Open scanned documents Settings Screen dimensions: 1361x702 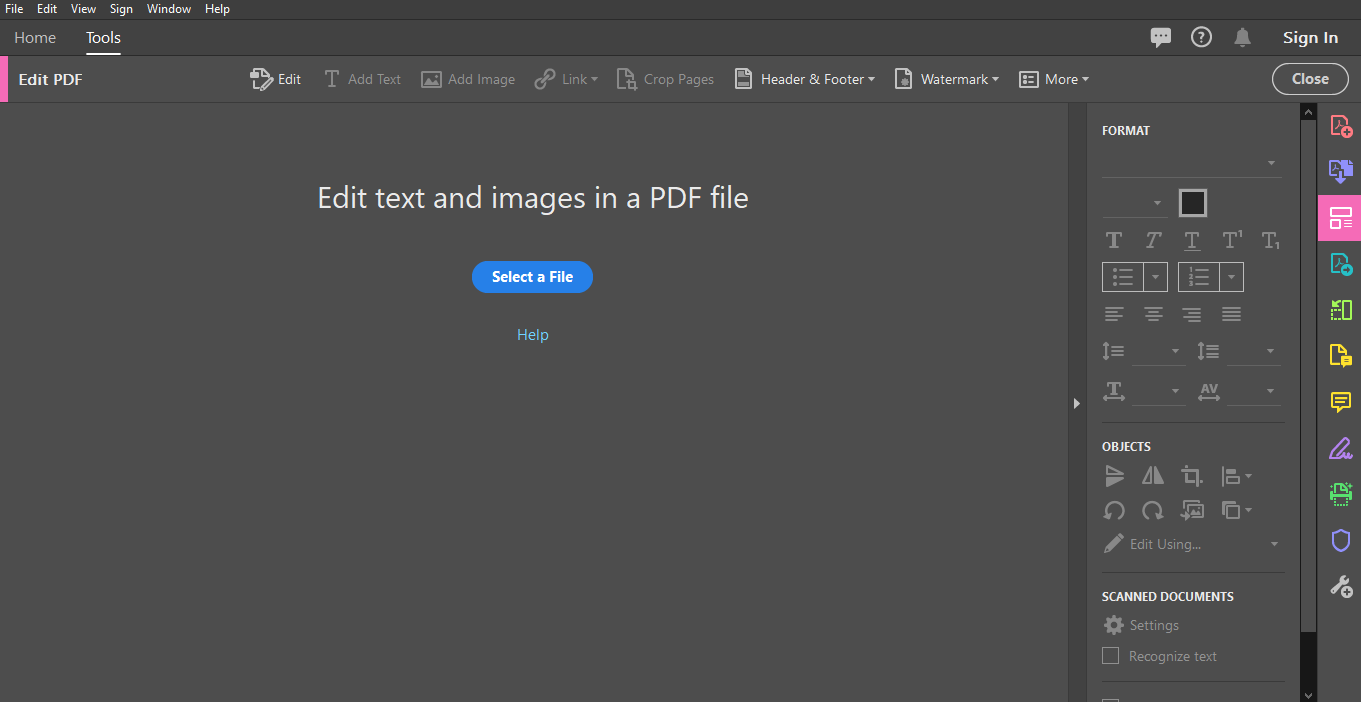point(1141,625)
